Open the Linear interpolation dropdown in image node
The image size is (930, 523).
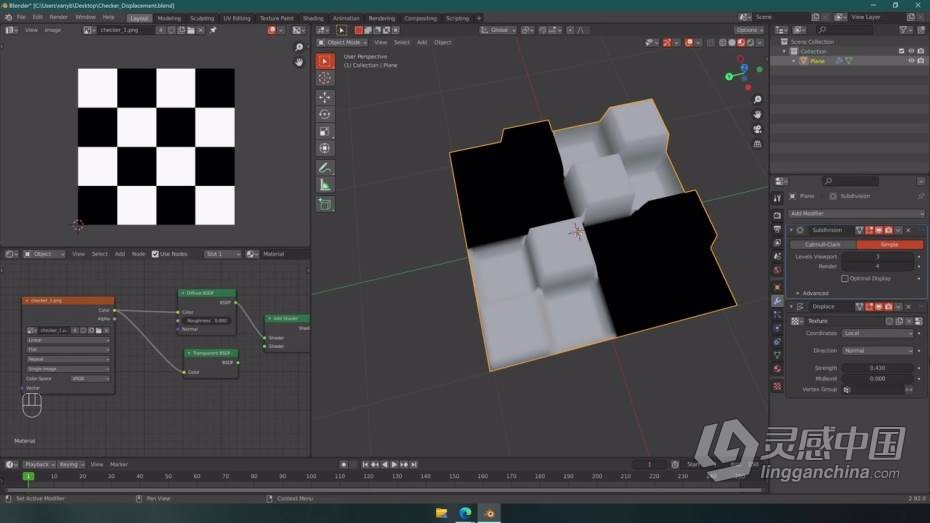pyautogui.click(x=68, y=340)
